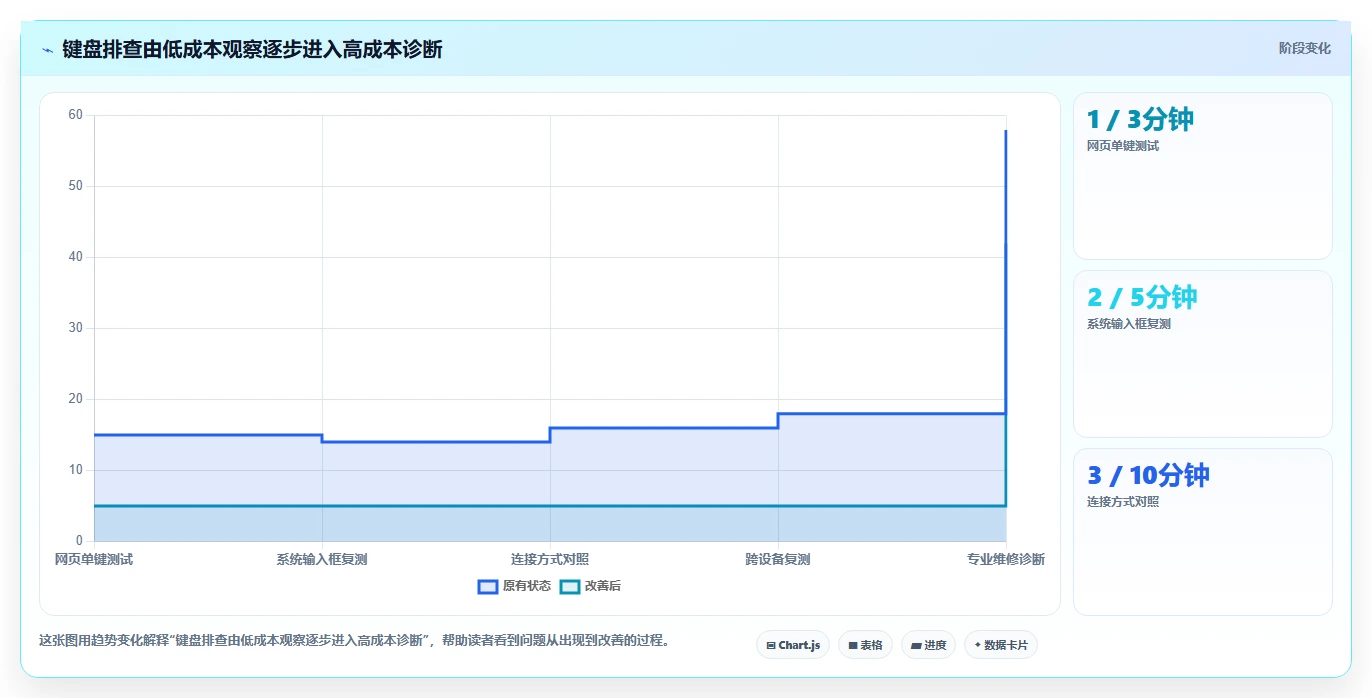The image size is (1372, 698).
Task: Click the 表格 tag
Action: [x=865, y=645]
